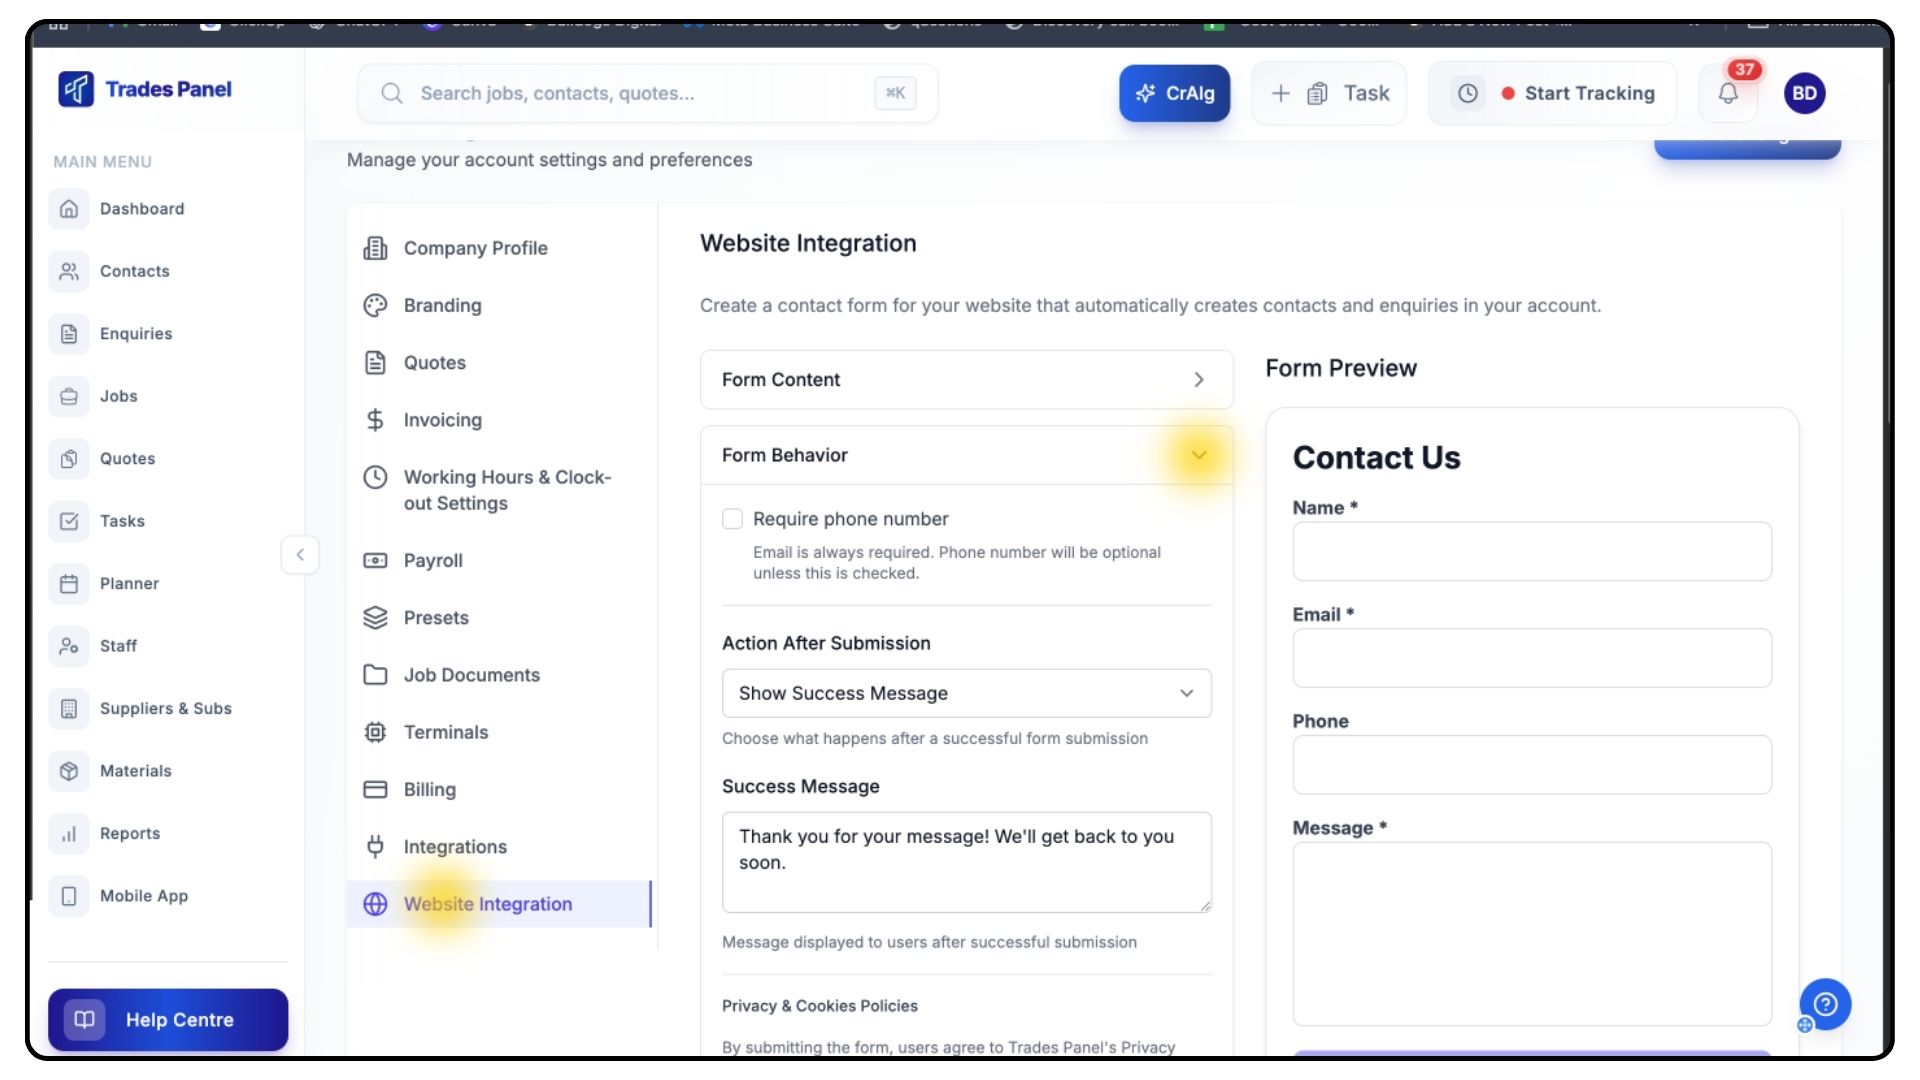Click the Planner calendar icon
1920x1080 pixels.
click(x=69, y=584)
